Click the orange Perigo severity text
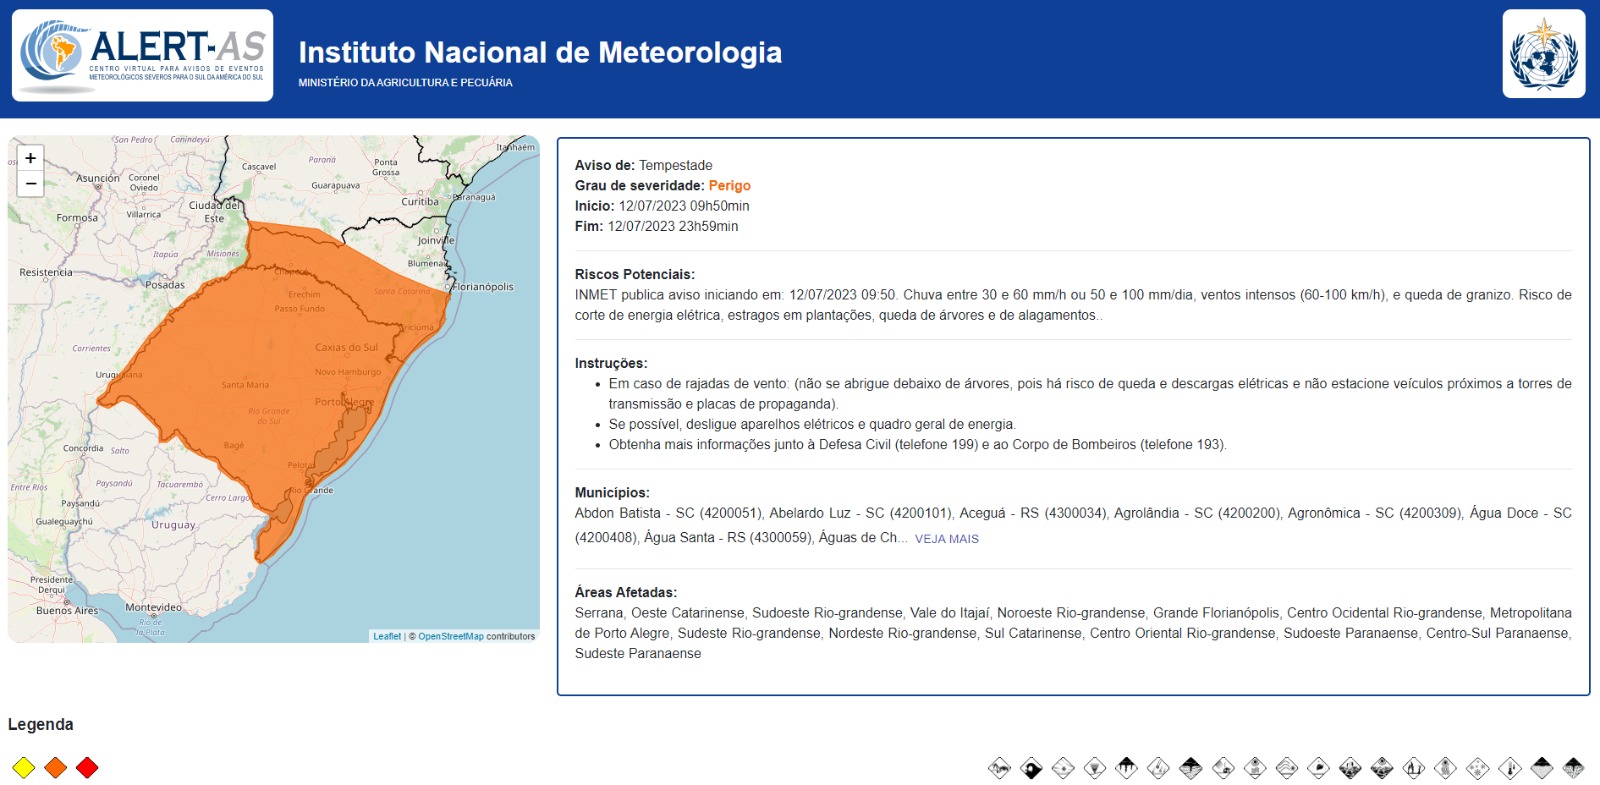Screen dimensions: 1600x785 730,186
